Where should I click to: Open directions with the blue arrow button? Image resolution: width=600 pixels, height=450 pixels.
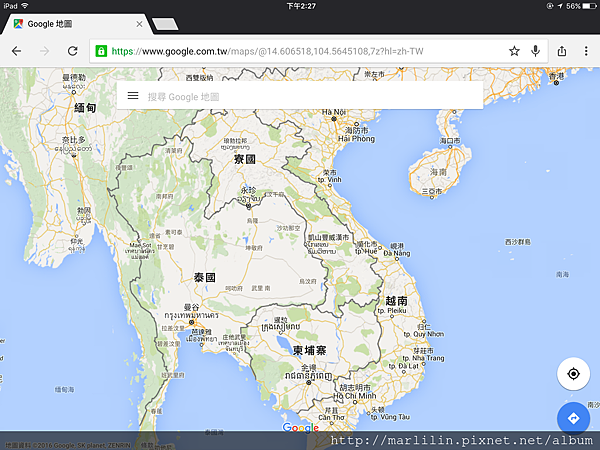pos(573,418)
